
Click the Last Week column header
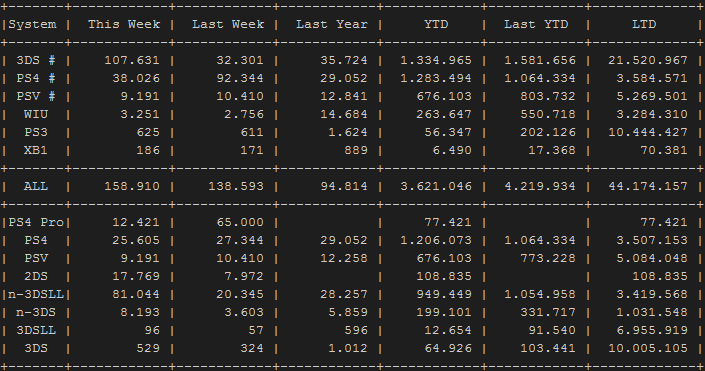(x=228, y=24)
